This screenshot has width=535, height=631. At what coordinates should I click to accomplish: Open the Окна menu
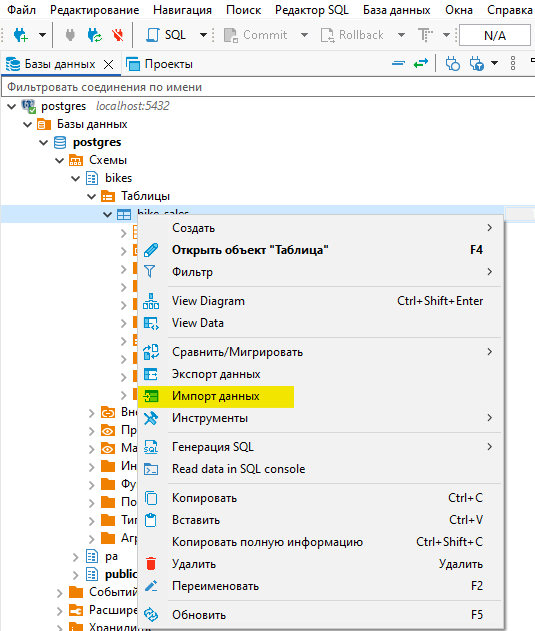click(459, 10)
